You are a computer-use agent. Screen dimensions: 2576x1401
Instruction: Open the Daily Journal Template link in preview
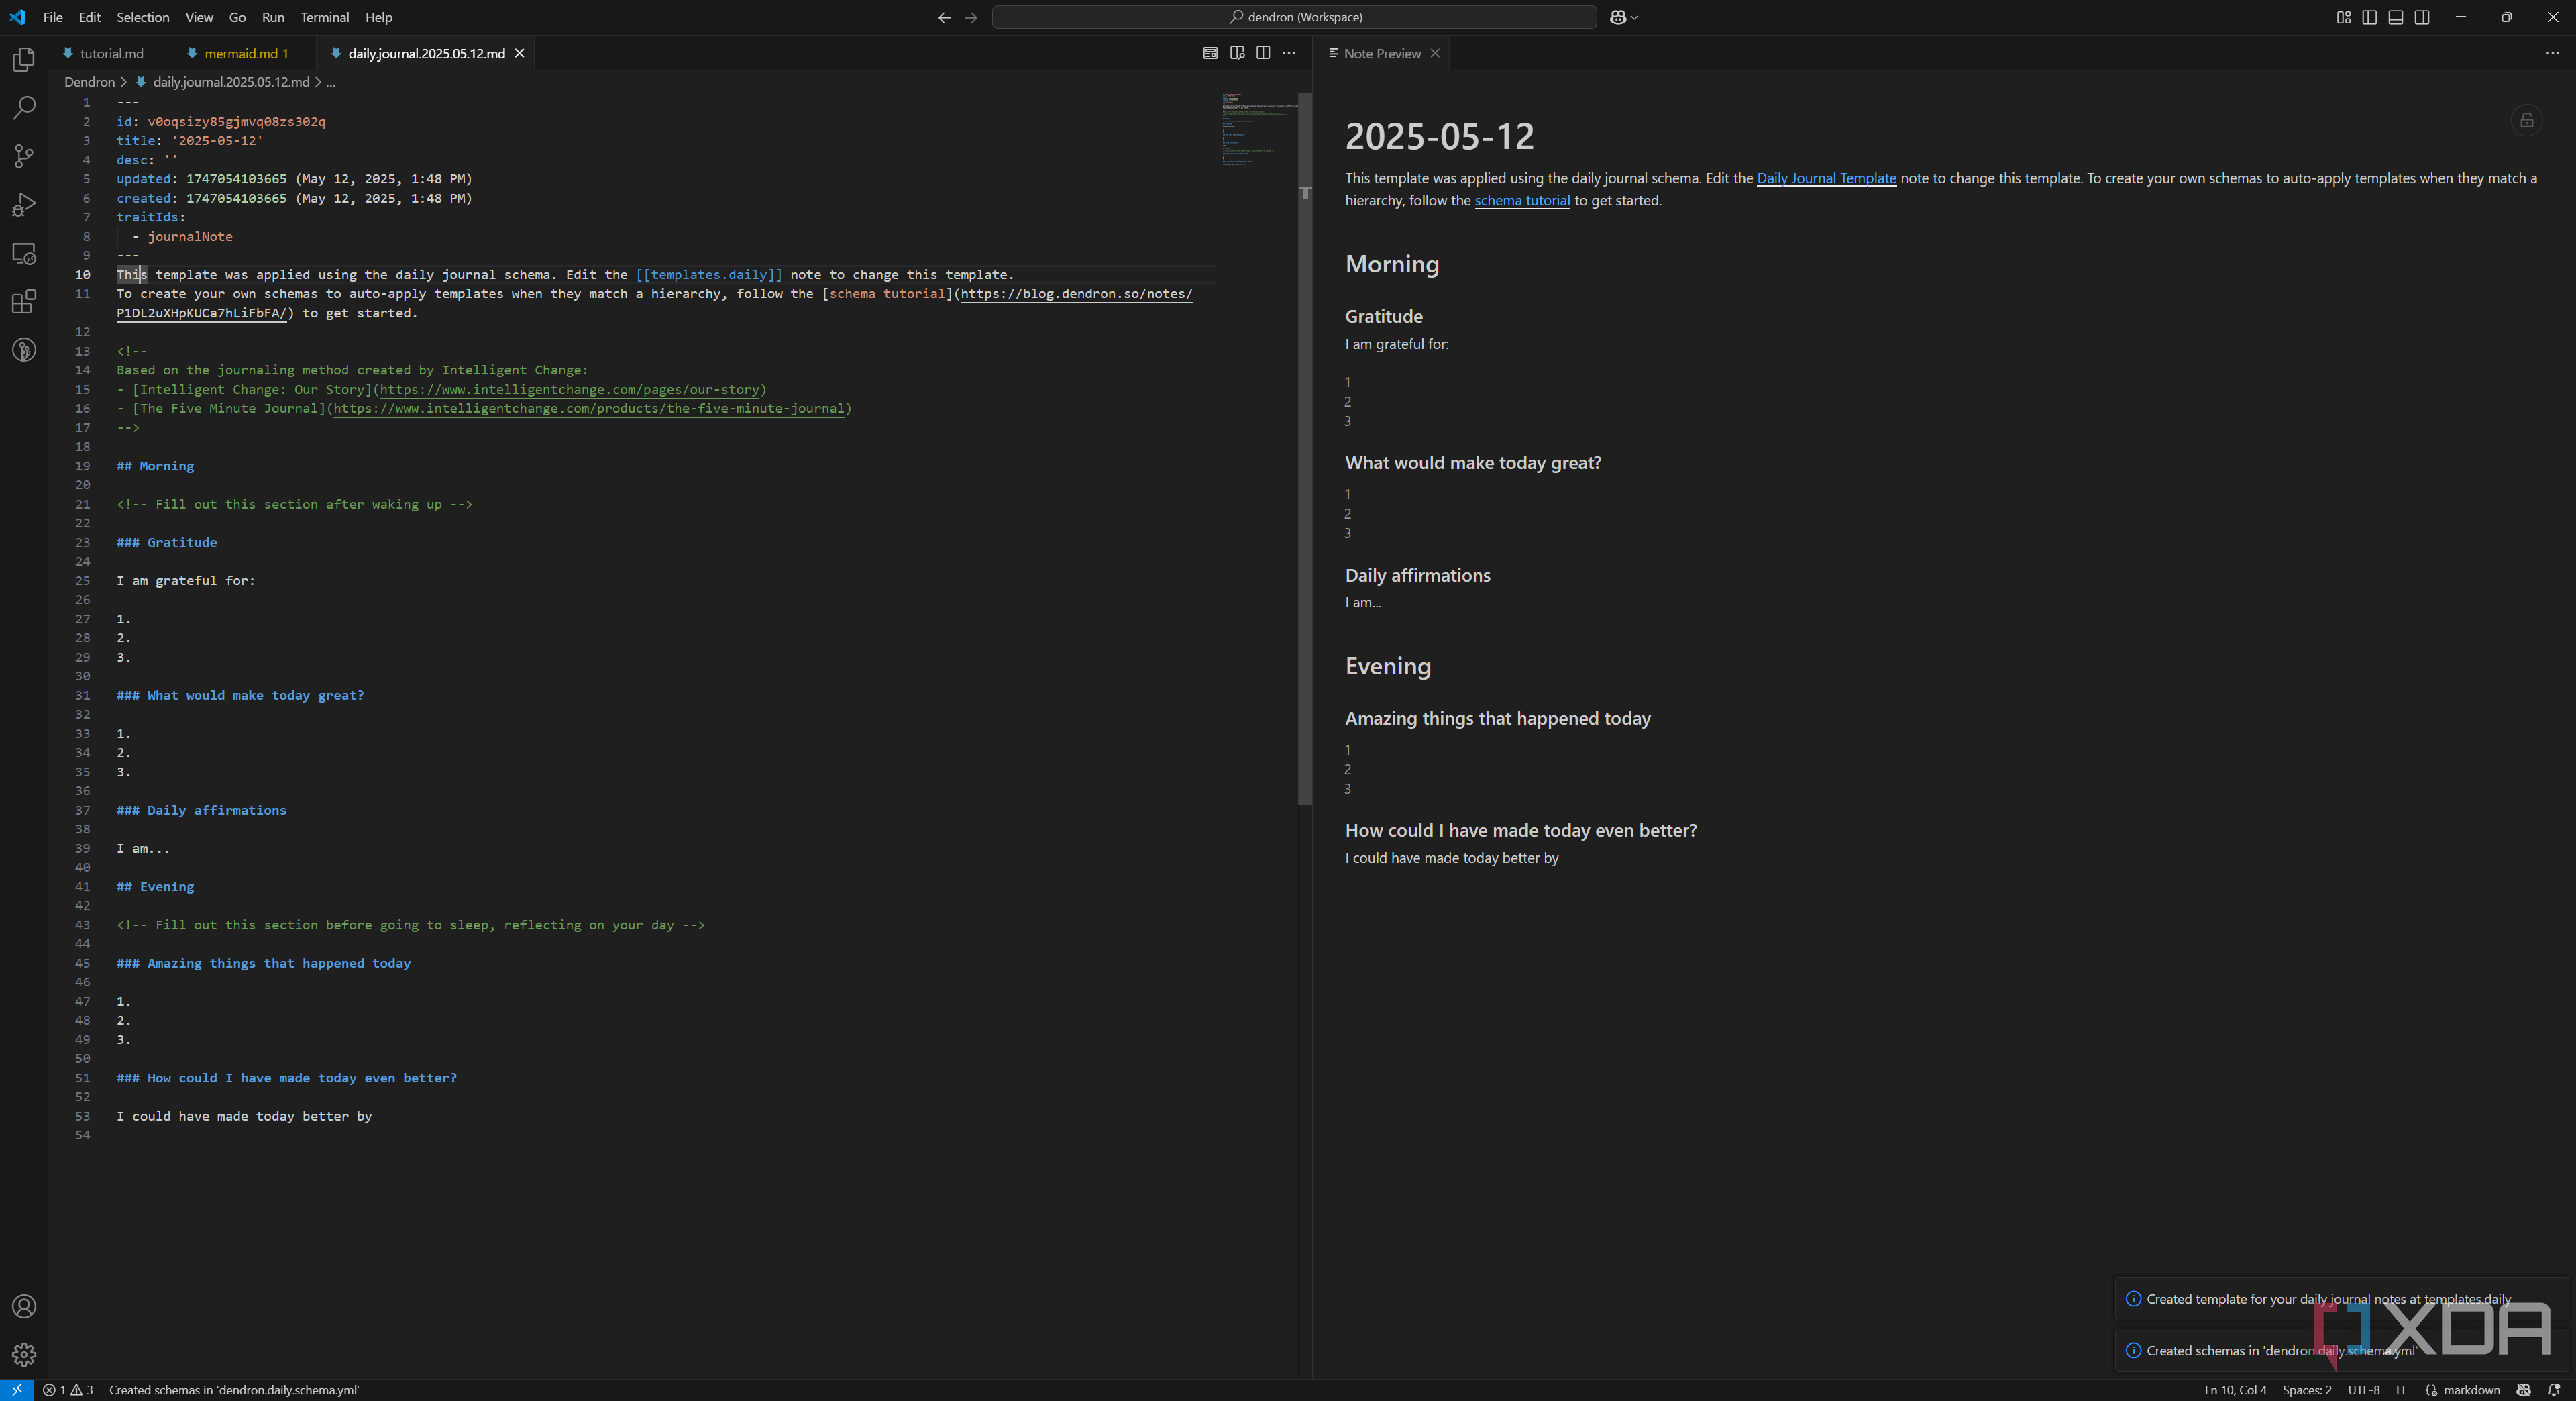point(1826,178)
